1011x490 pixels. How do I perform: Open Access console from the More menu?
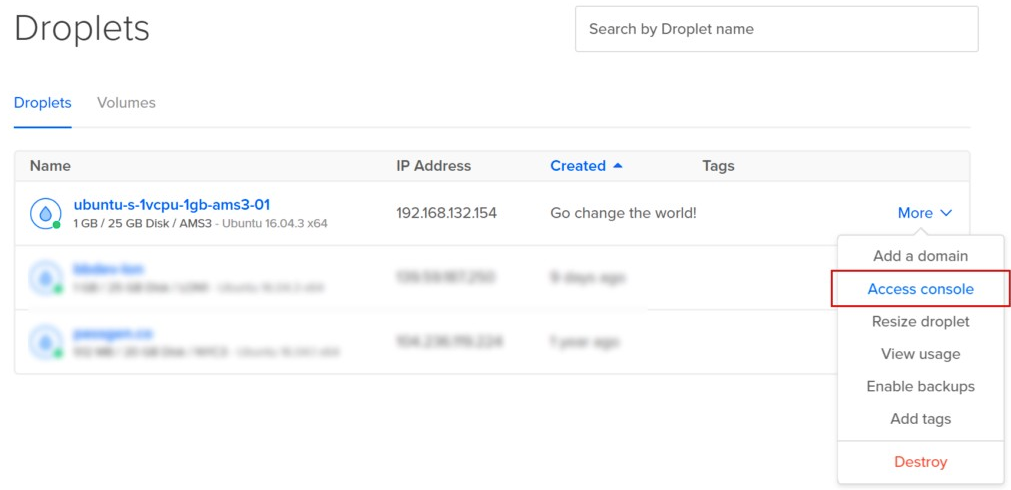pos(920,289)
